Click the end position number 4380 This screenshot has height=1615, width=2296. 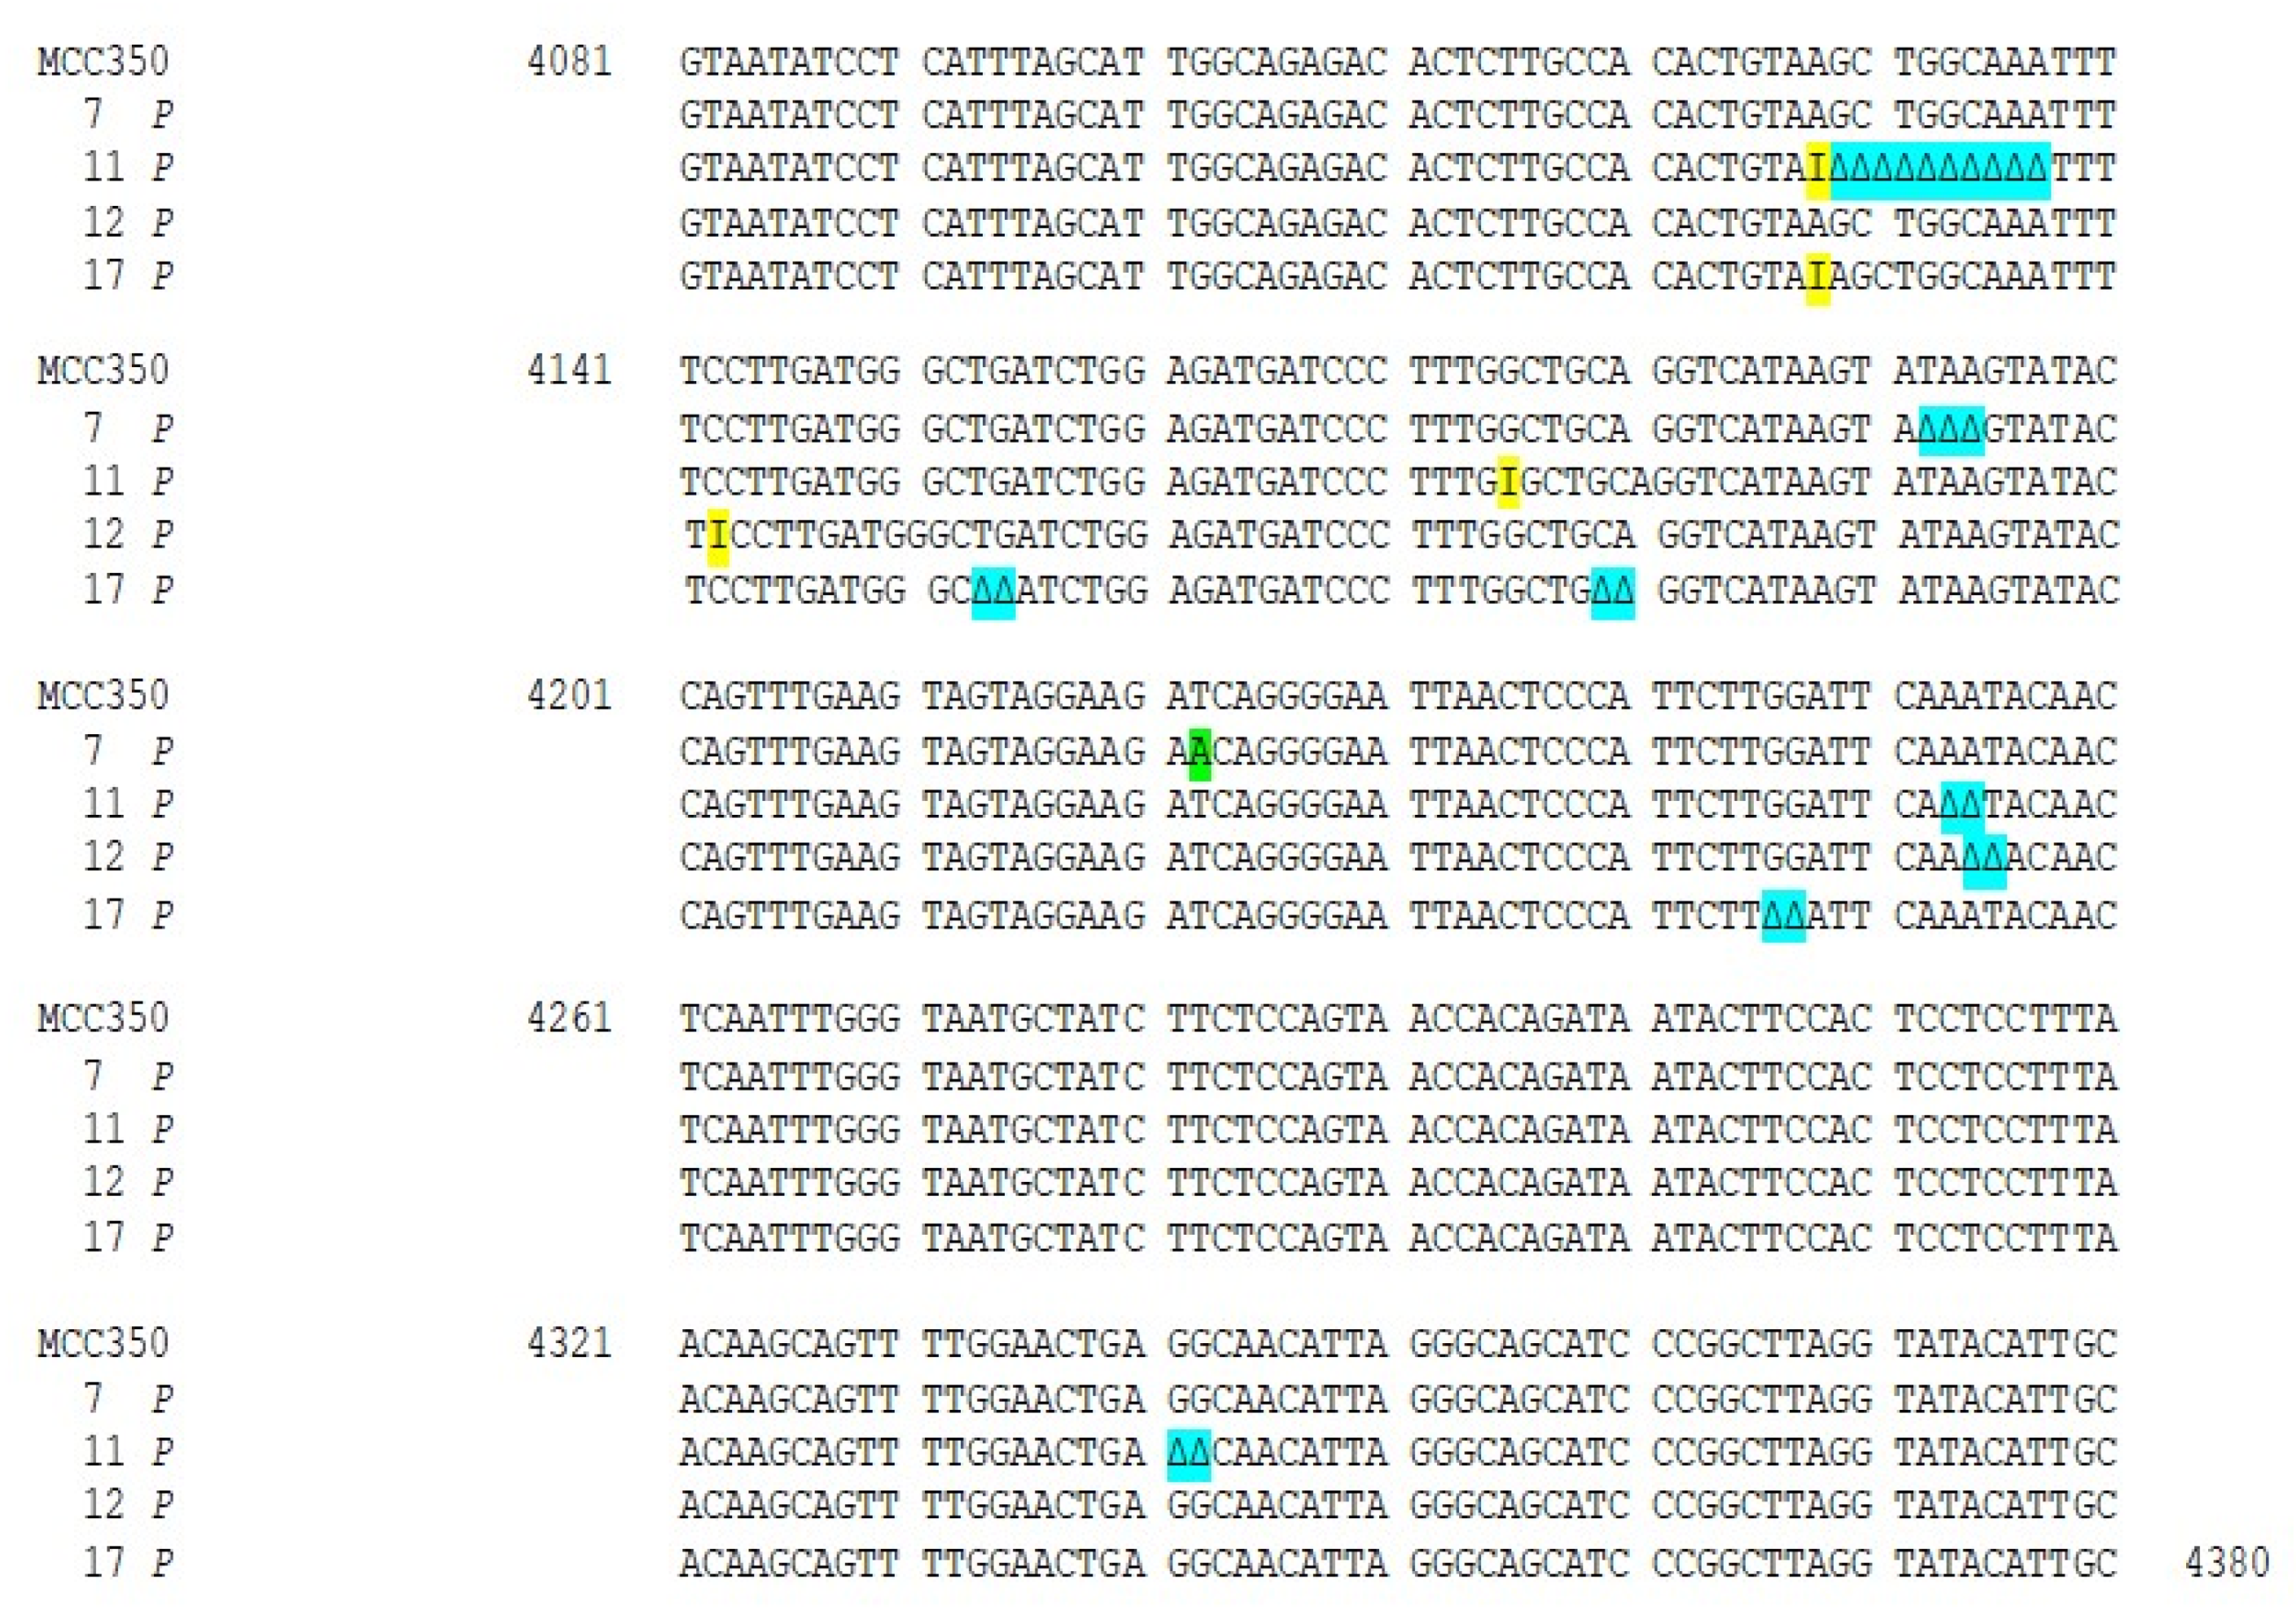pyautogui.click(x=2227, y=1562)
